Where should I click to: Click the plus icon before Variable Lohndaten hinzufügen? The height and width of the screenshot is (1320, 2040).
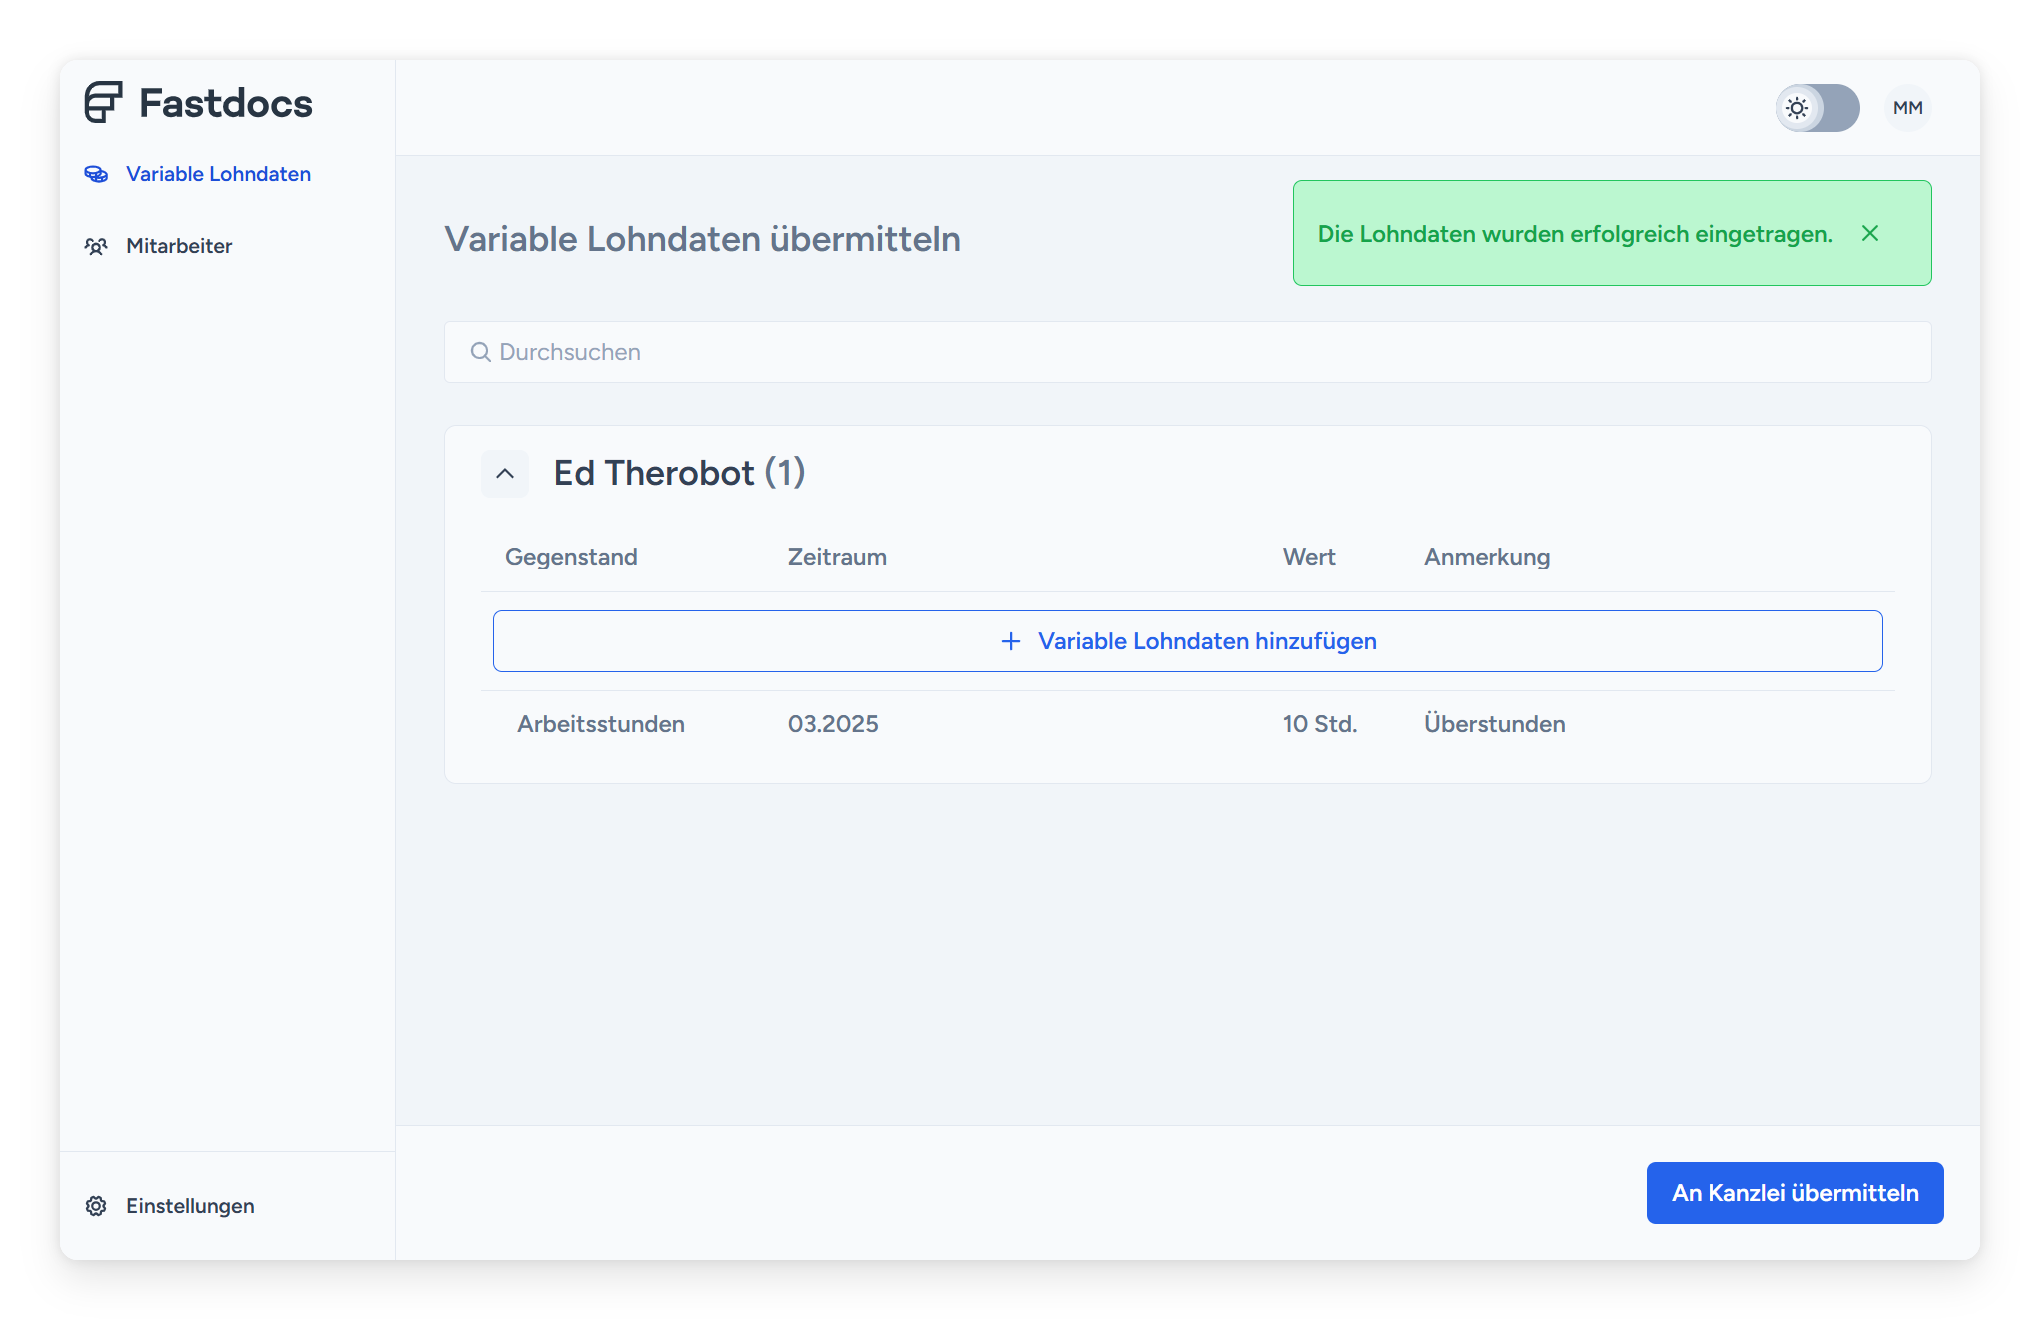click(1011, 641)
